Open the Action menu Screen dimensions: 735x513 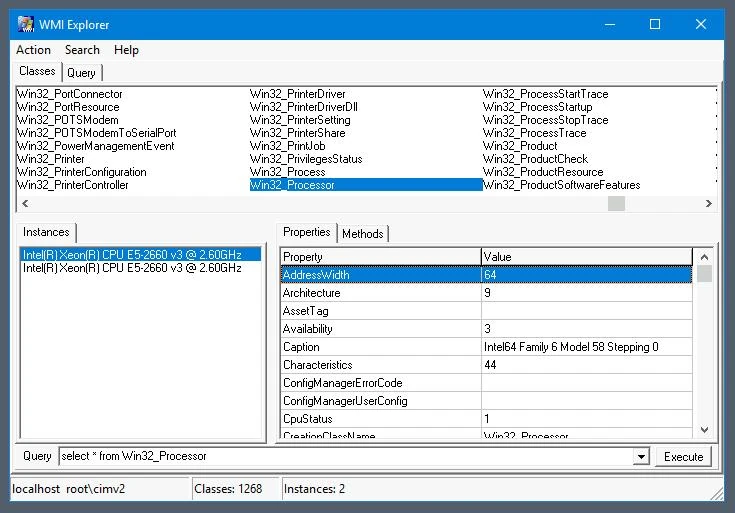[33, 50]
